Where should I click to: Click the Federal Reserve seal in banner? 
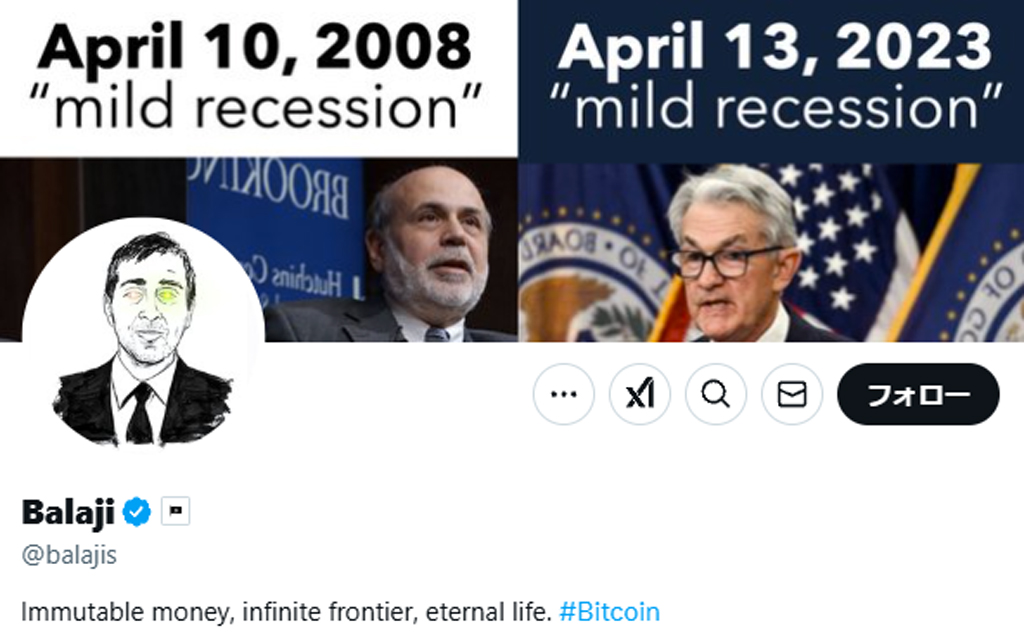tap(588, 280)
